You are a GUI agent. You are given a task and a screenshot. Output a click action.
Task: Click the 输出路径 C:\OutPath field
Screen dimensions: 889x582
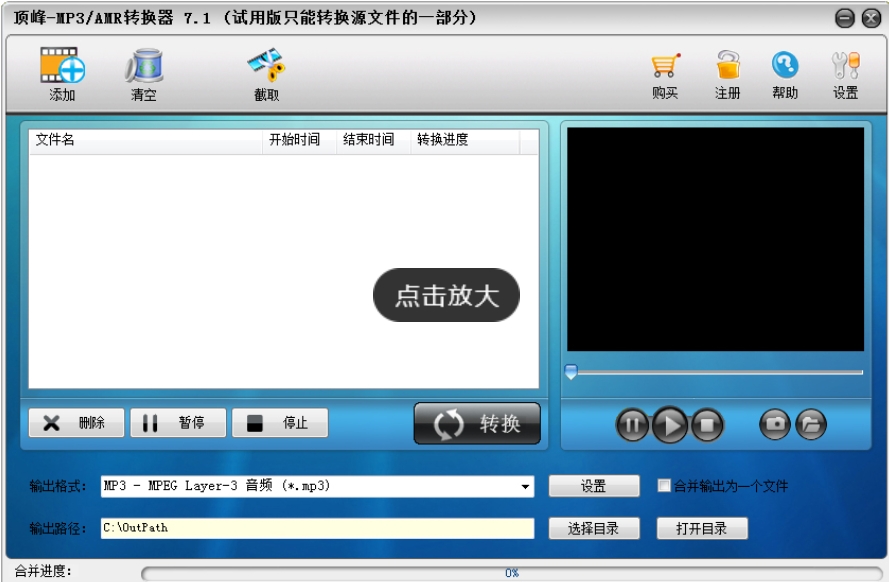point(318,528)
